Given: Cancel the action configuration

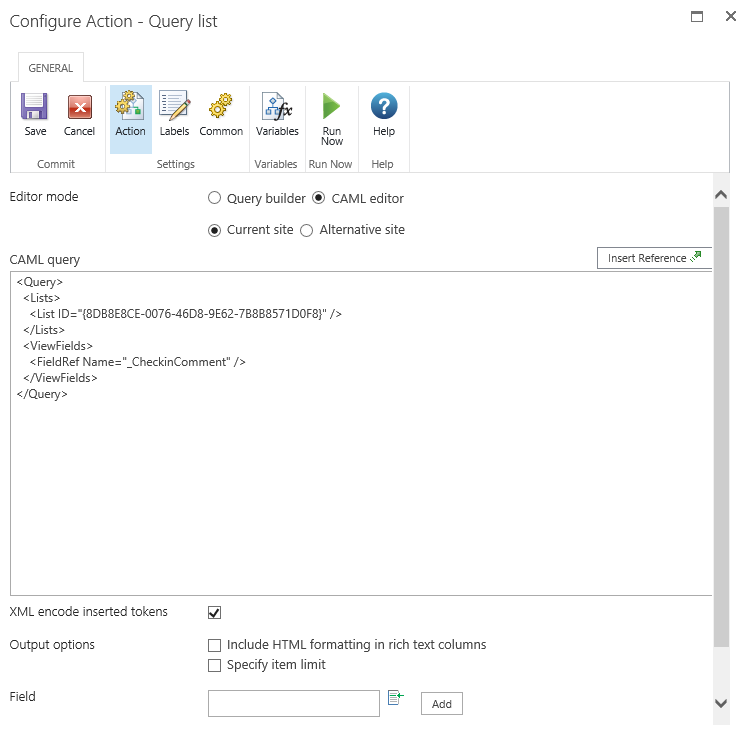Looking at the screenshot, I should tap(79, 114).
